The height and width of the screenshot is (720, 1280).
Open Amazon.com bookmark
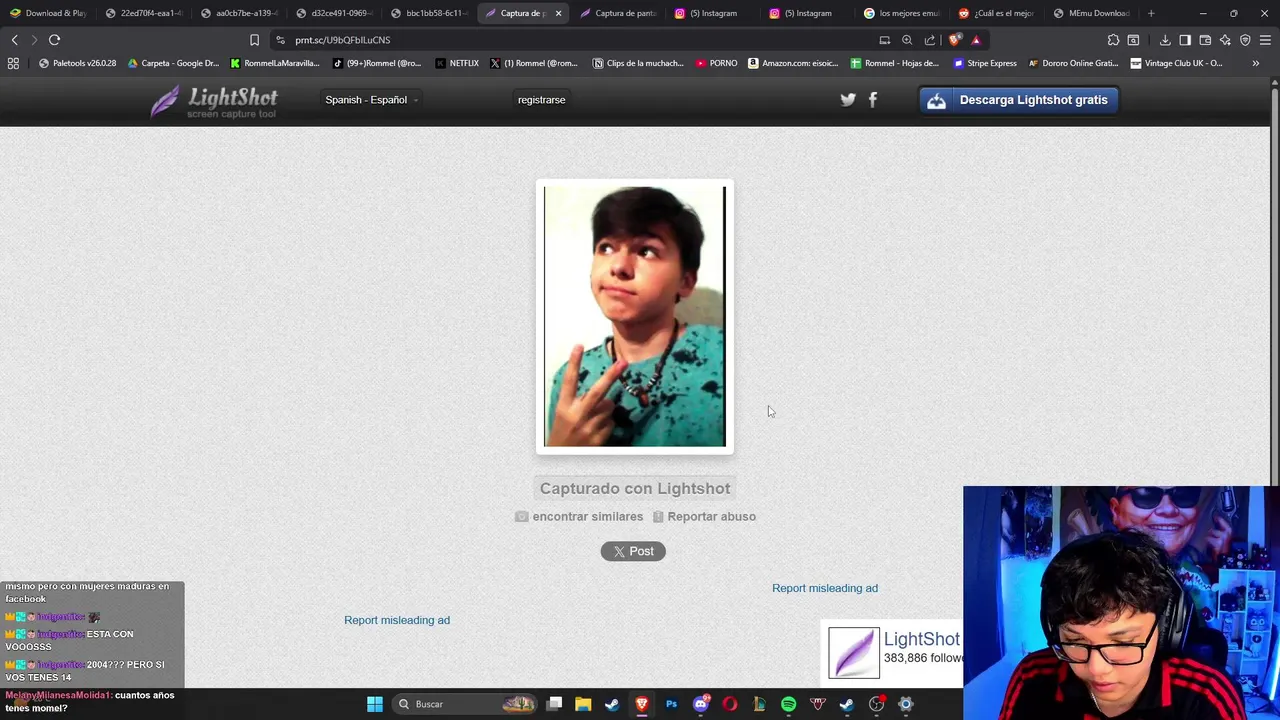point(795,63)
